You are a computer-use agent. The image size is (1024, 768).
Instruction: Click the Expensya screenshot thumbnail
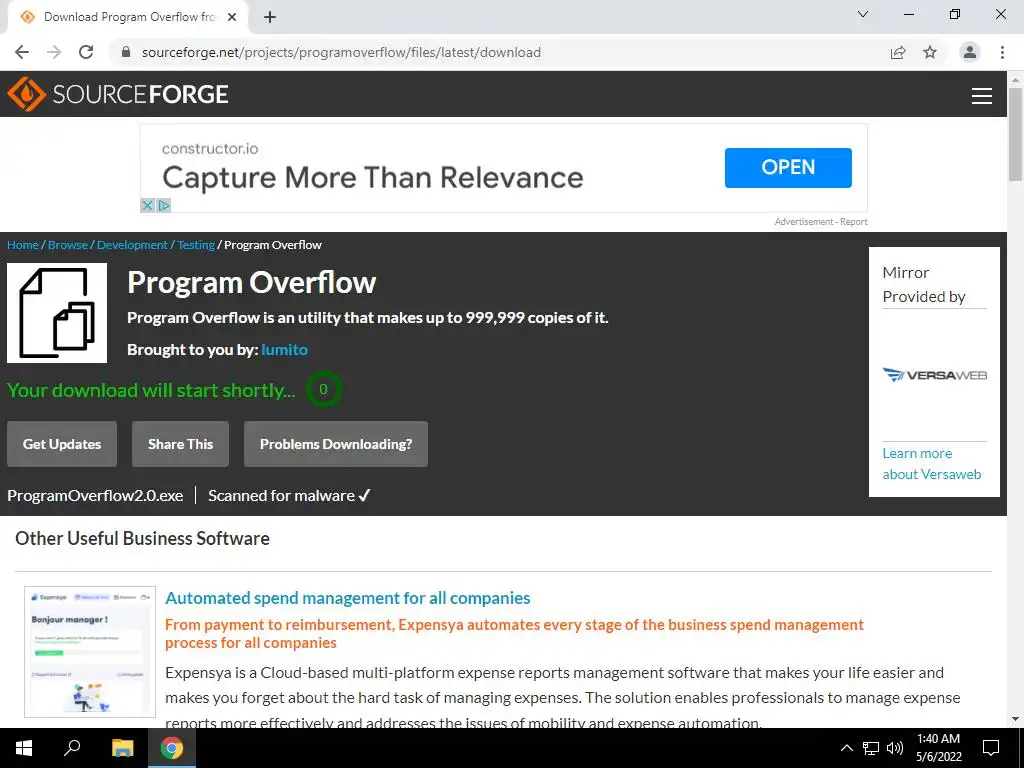(x=90, y=652)
